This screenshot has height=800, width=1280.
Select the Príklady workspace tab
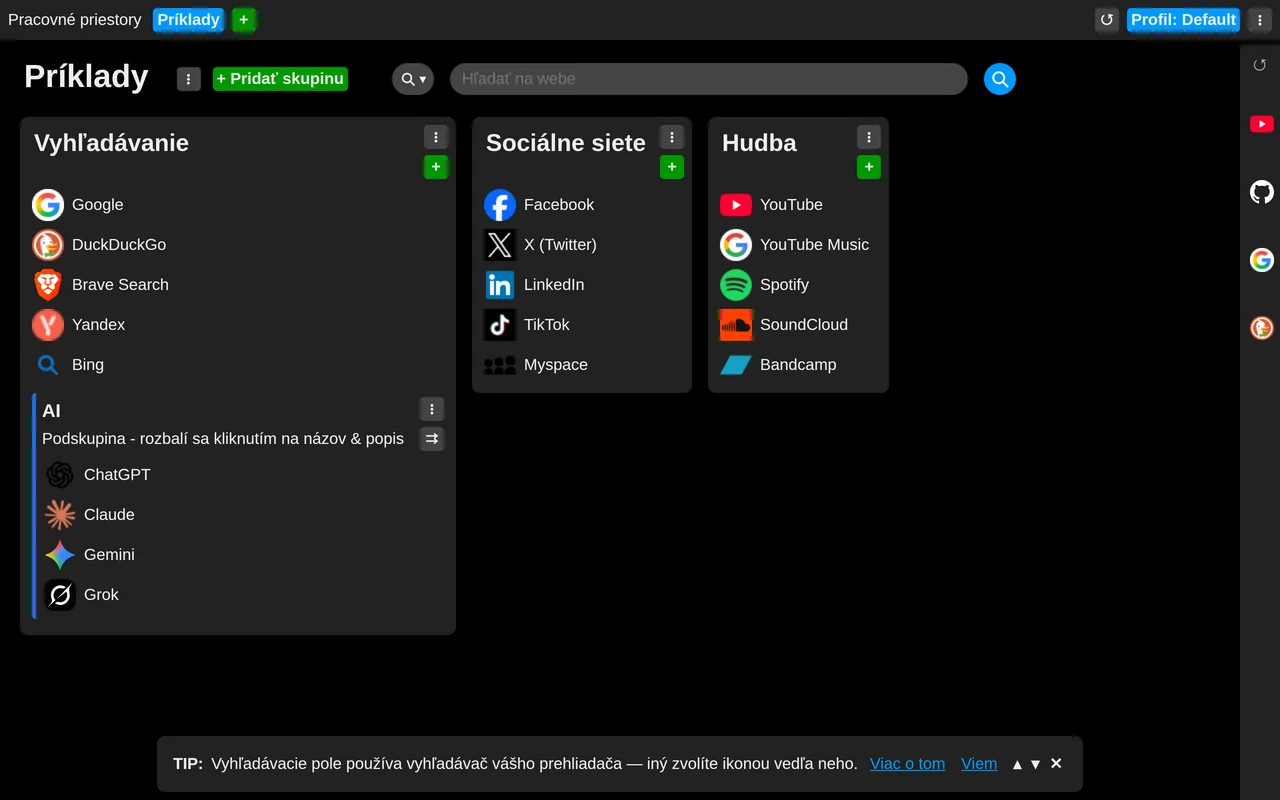click(188, 20)
